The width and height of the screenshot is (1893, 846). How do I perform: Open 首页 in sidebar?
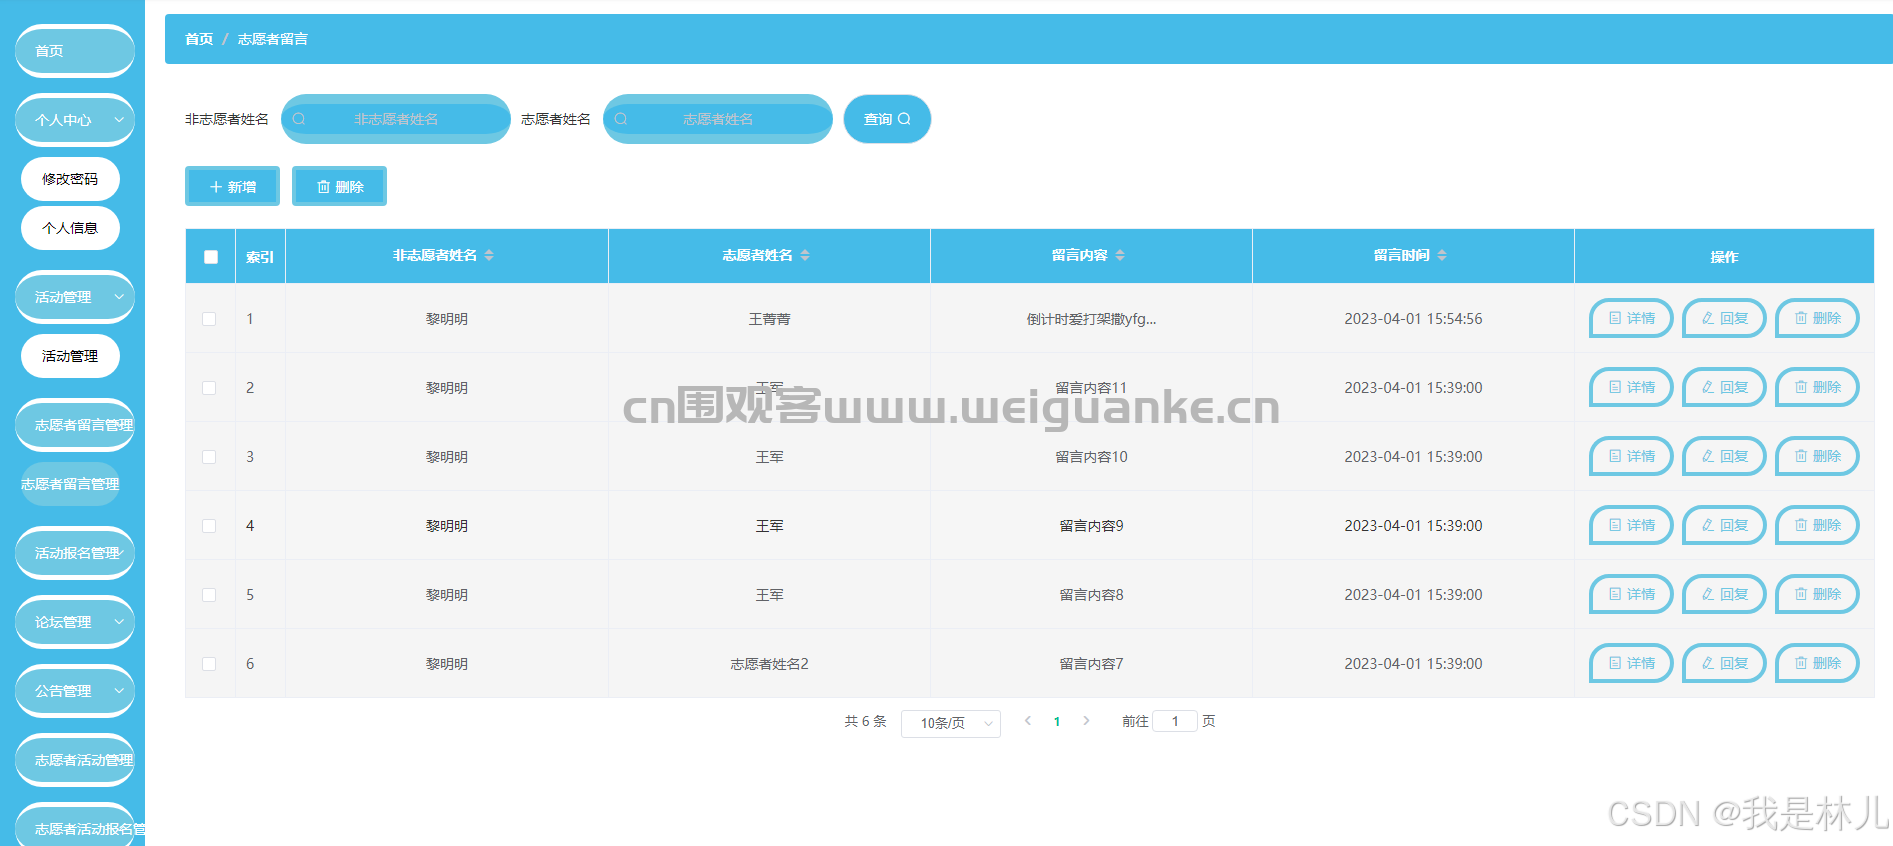tap(75, 51)
